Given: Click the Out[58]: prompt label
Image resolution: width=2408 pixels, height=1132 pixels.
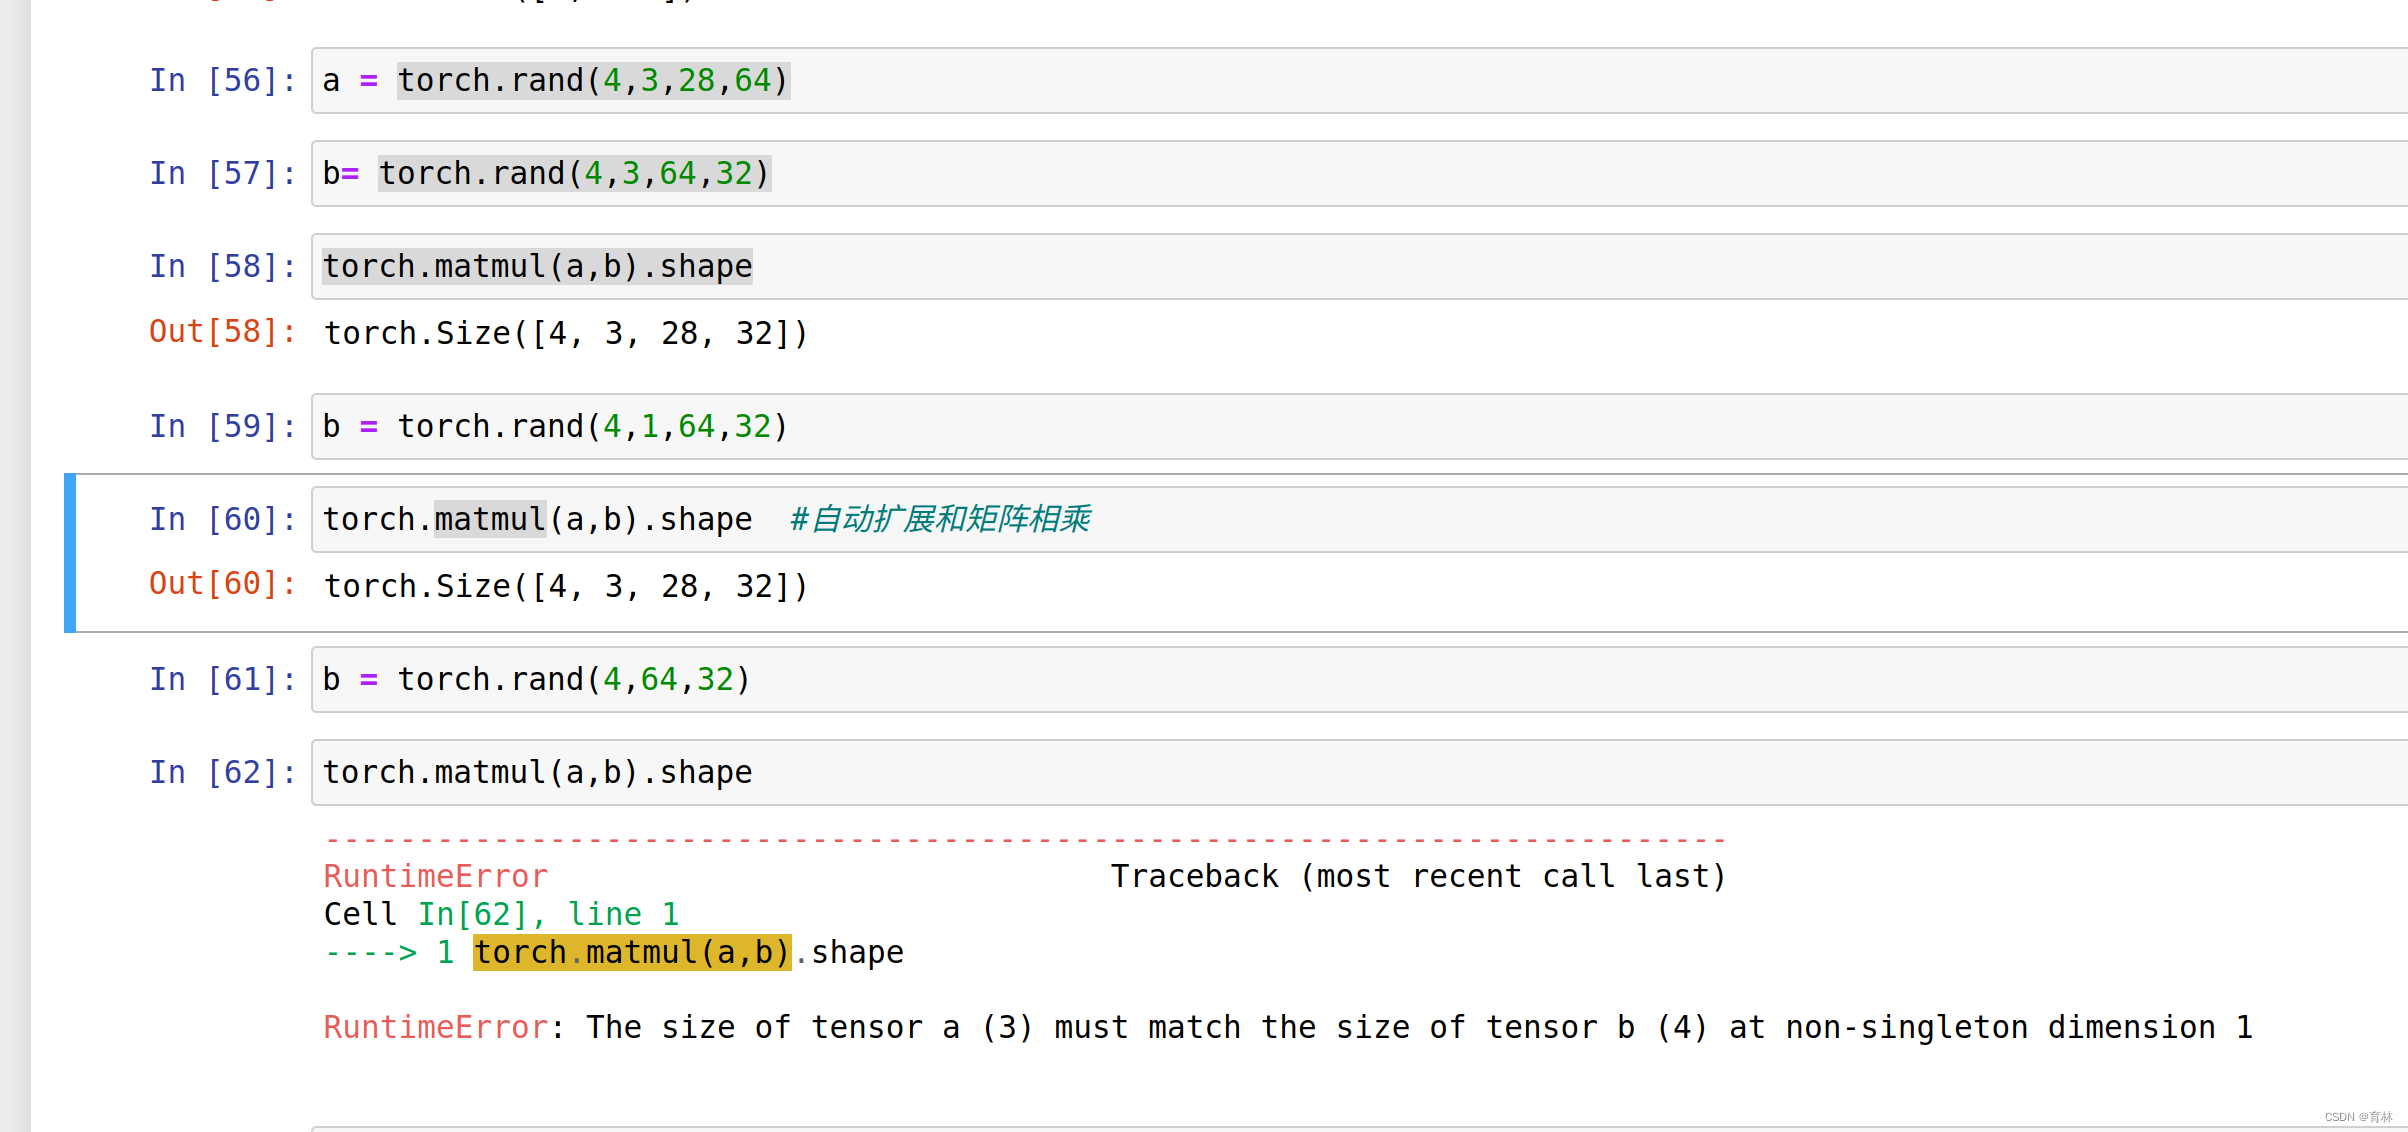Looking at the screenshot, I should click(223, 331).
